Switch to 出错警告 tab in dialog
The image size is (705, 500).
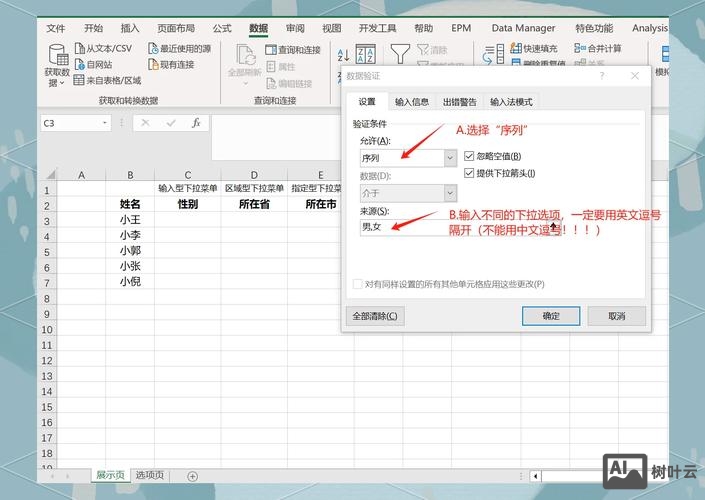(460, 102)
